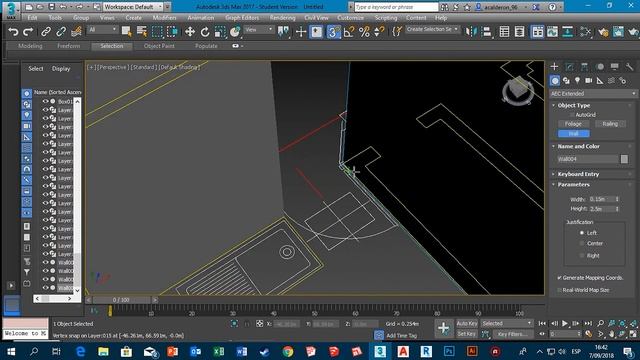Click the Redo arrow in main toolbar
This screenshot has height=360, width=640.
click(28, 31)
